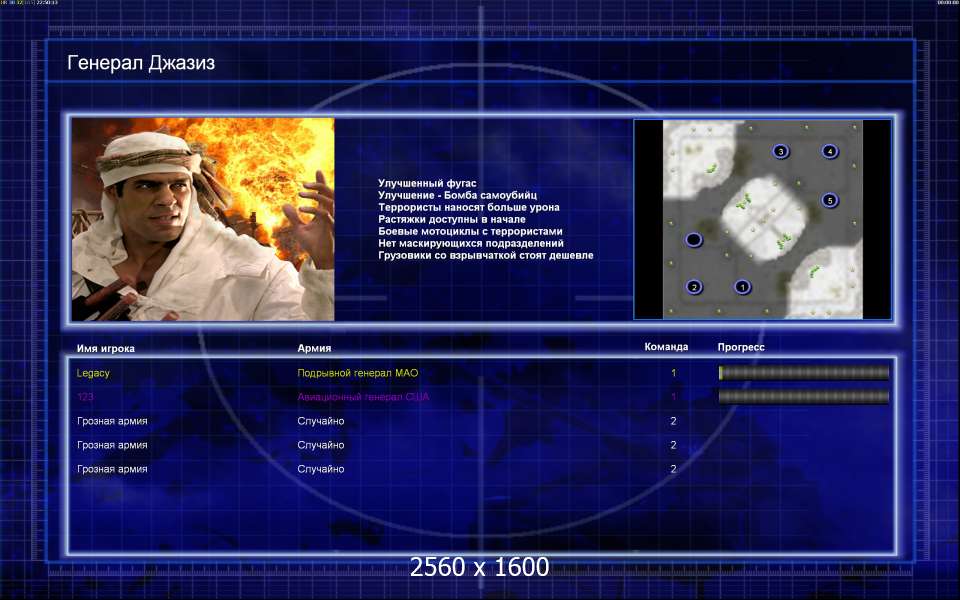Click the first 'Грозная армия' entry
The height and width of the screenshot is (600, 960).
pos(112,421)
